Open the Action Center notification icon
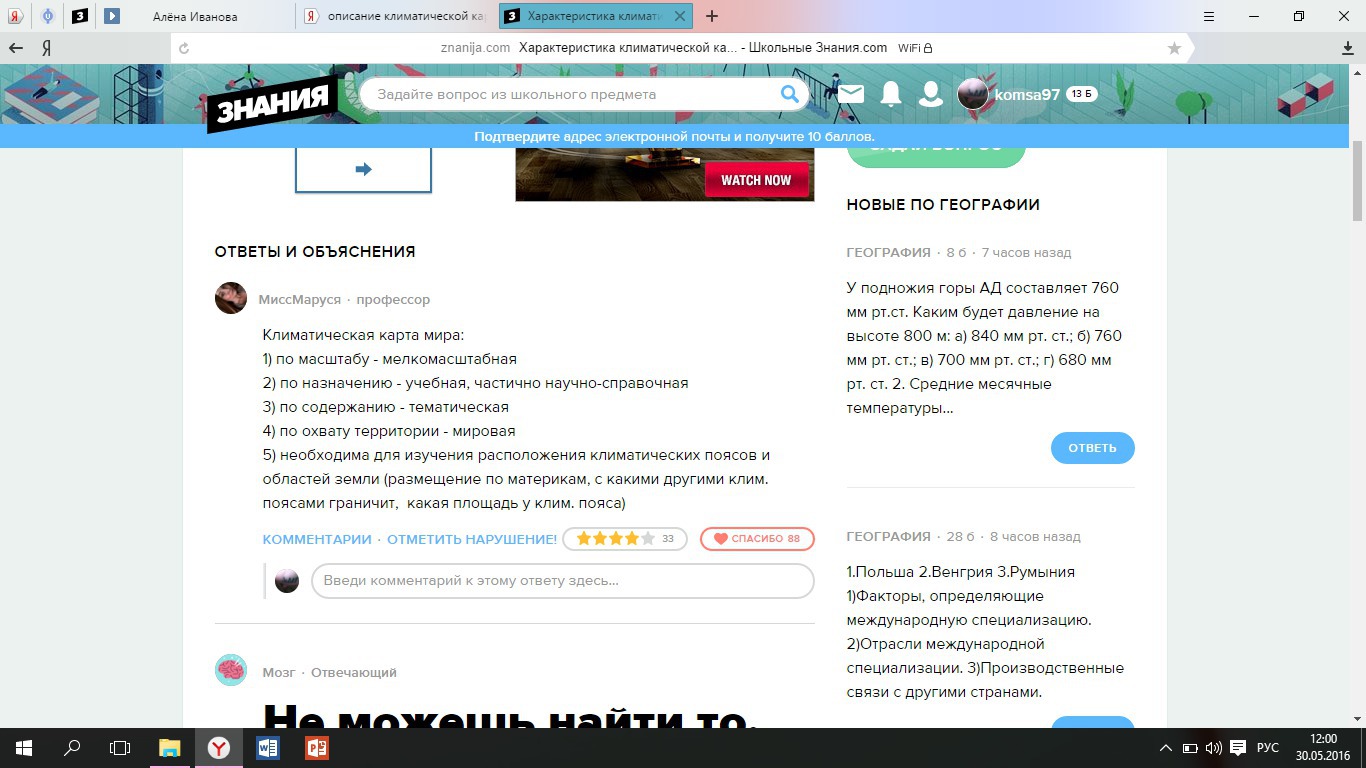The image size is (1366, 768). point(1238,748)
